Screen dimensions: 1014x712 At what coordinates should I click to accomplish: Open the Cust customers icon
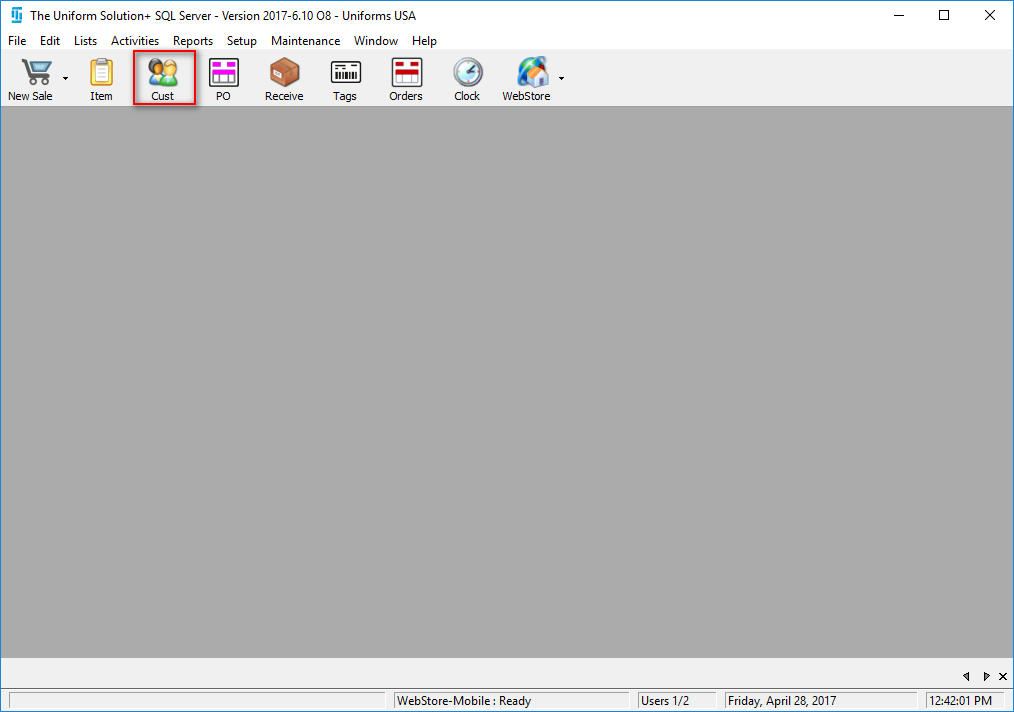pyautogui.click(x=163, y=73)
